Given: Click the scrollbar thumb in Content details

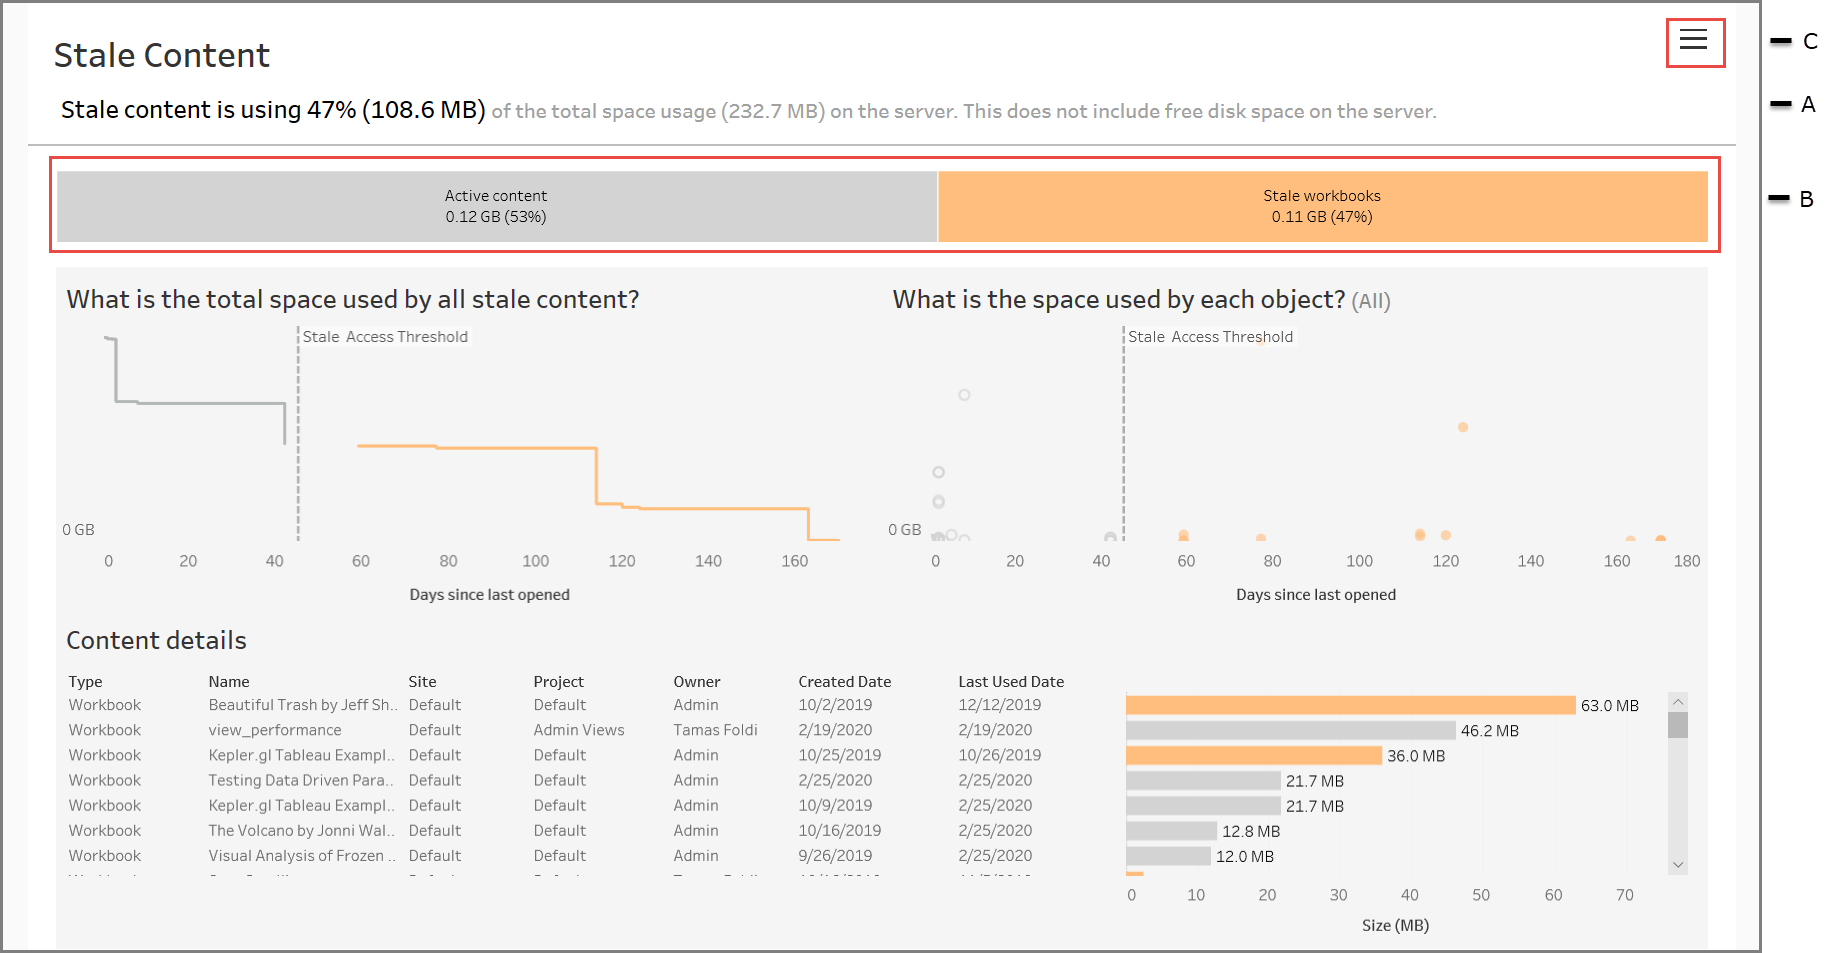Looking at the screenshot, I should [x=1678, y=725].
